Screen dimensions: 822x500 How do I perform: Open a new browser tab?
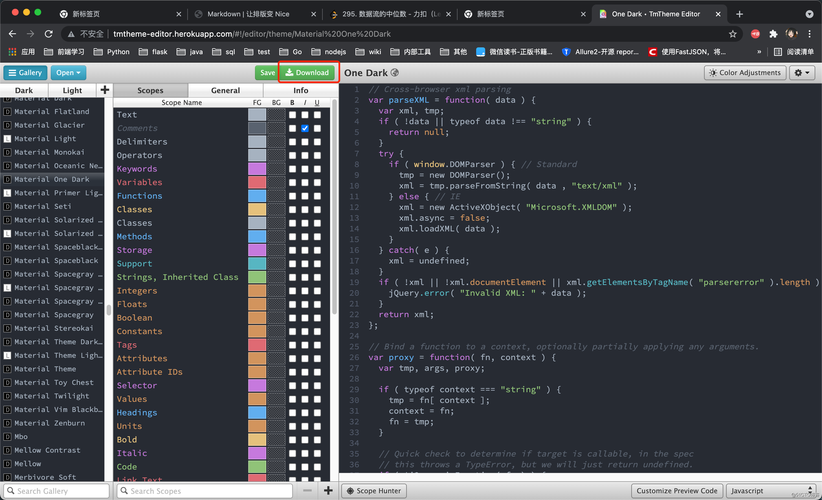740,14
